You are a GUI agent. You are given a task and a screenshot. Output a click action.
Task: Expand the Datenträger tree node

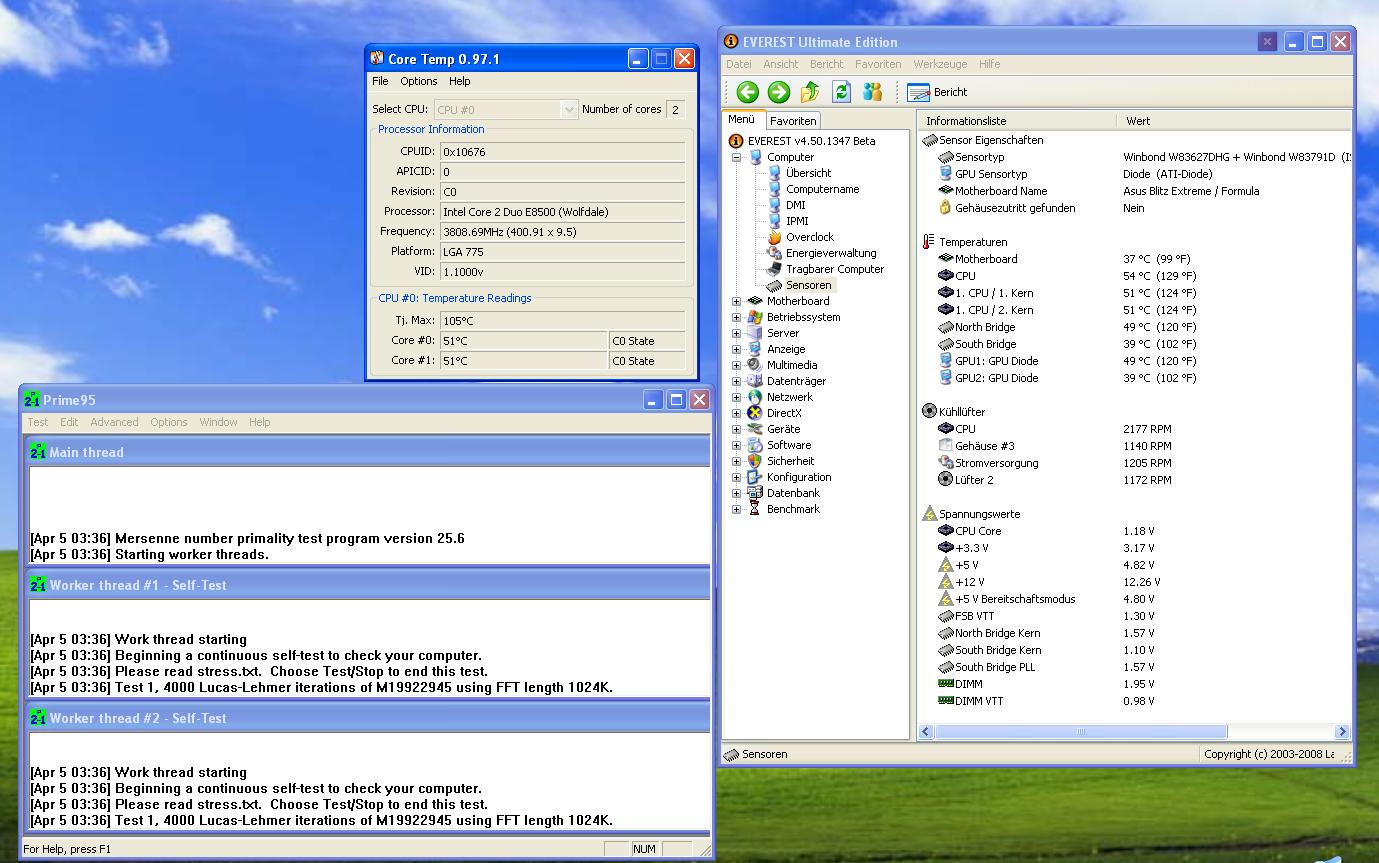[737, 381]
